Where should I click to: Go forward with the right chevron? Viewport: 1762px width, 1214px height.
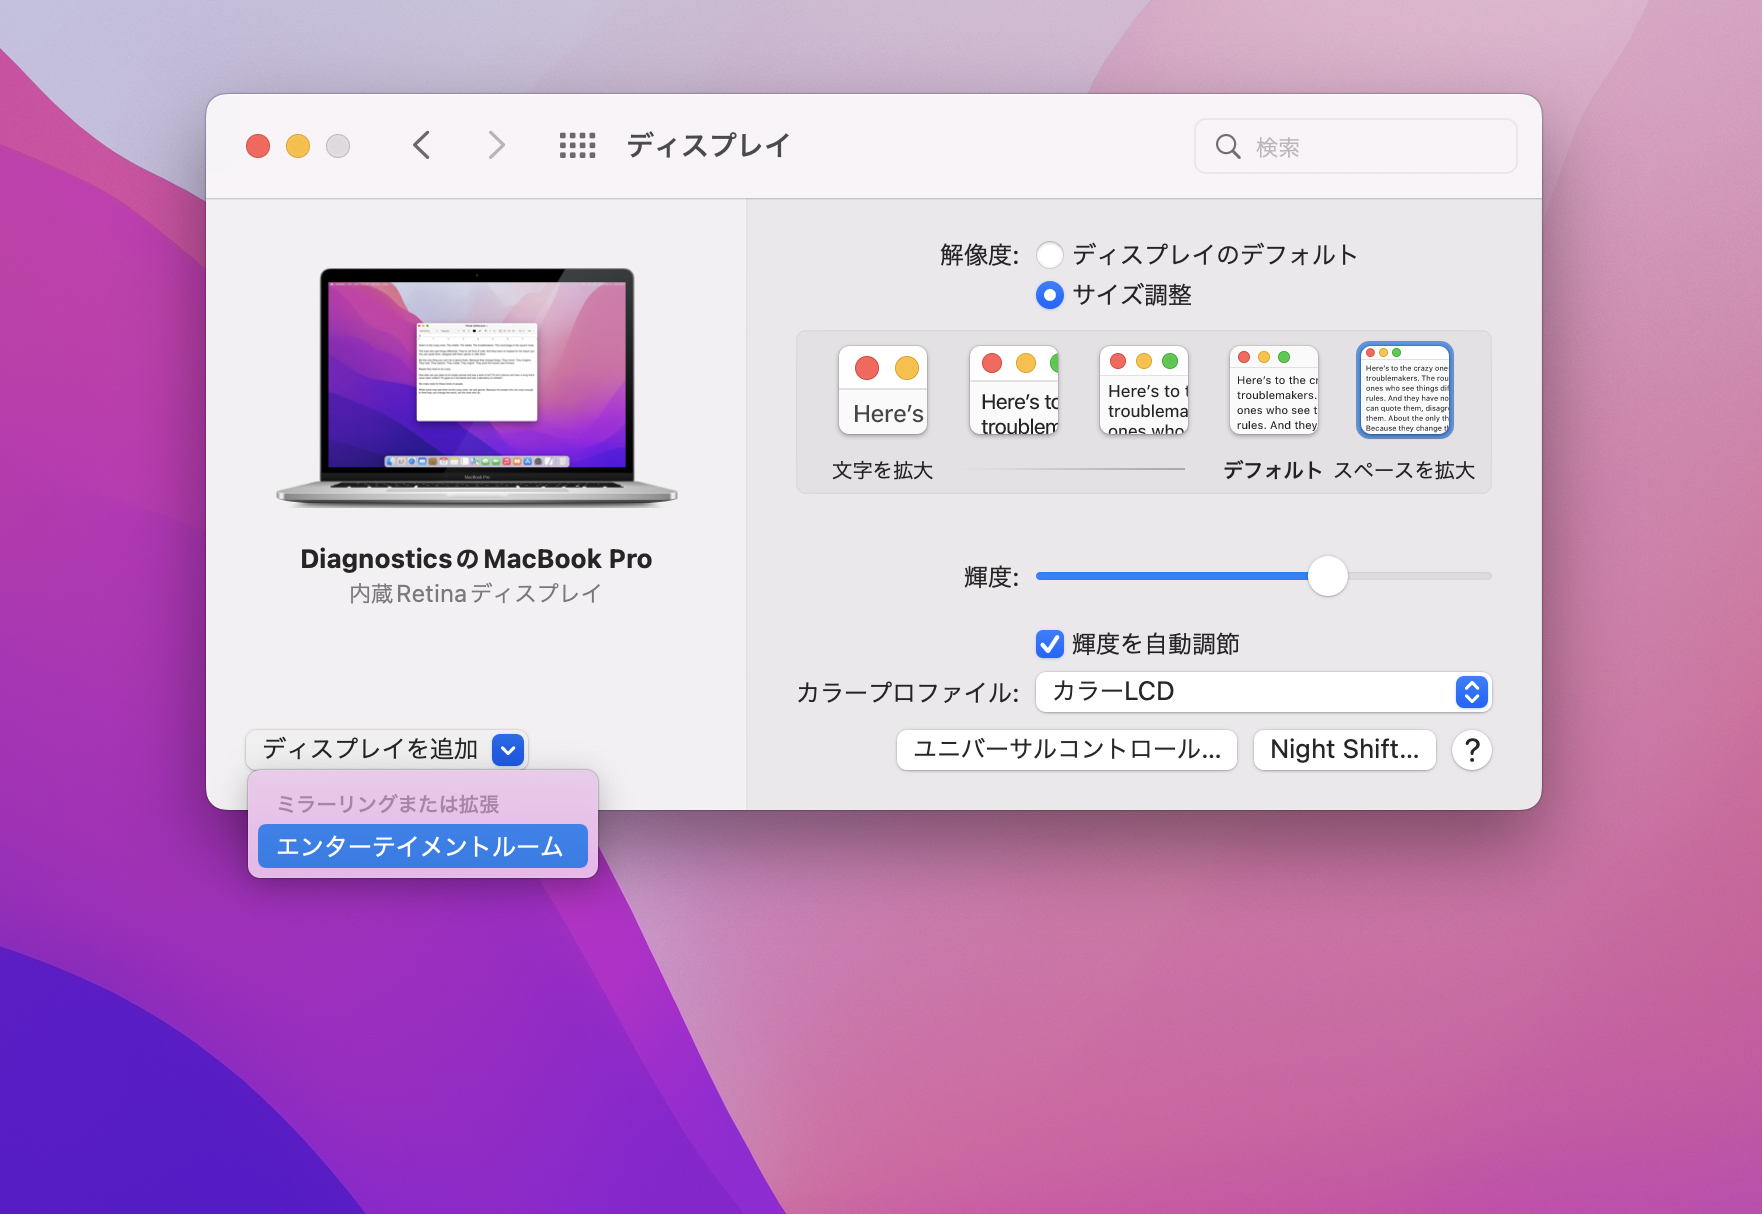pyautogui.click(x=496, y=146)
